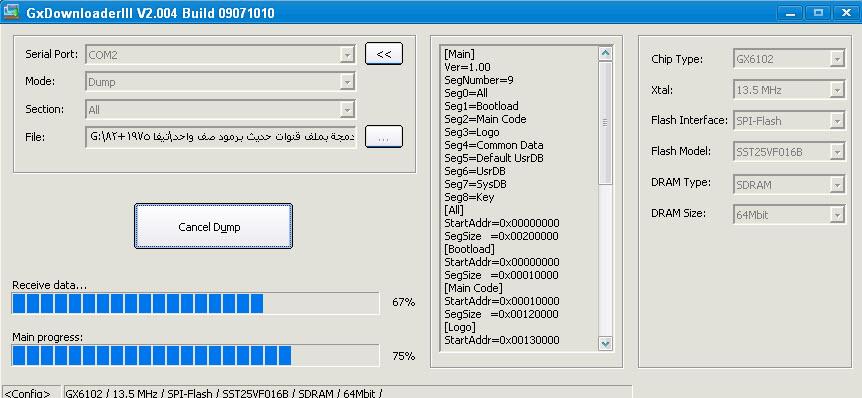862x398 pixels.
Task: Maximize the GxDownloaderIII window
Action: coord(819,13)
